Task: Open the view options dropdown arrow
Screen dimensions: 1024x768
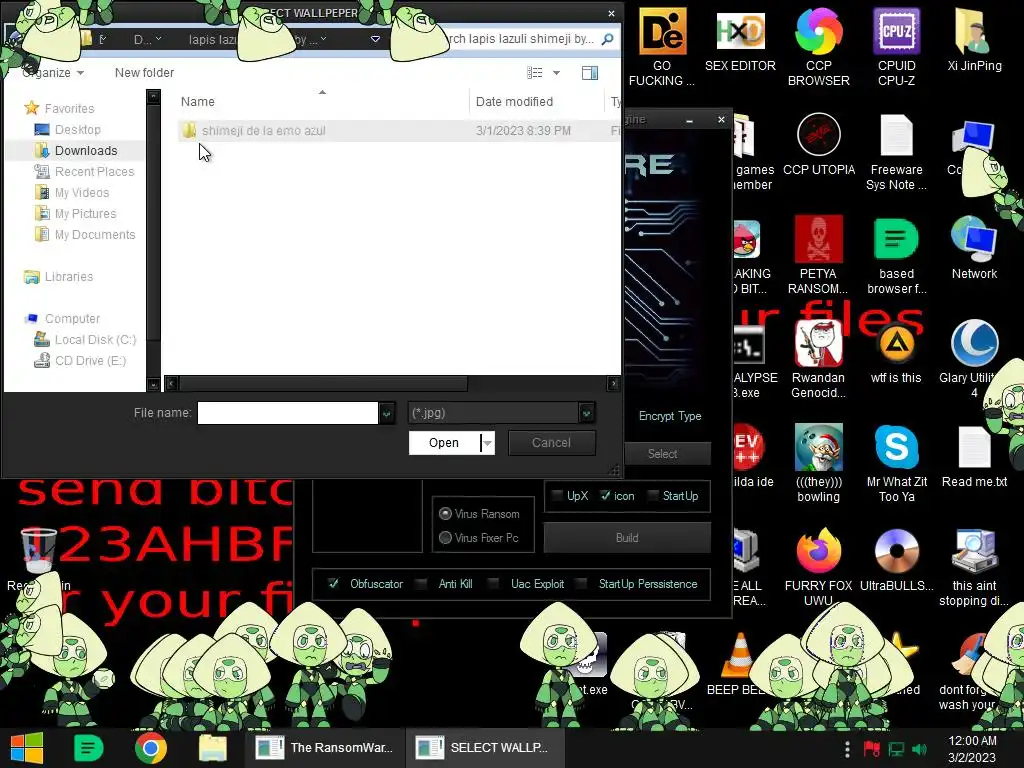Action: 556,72
